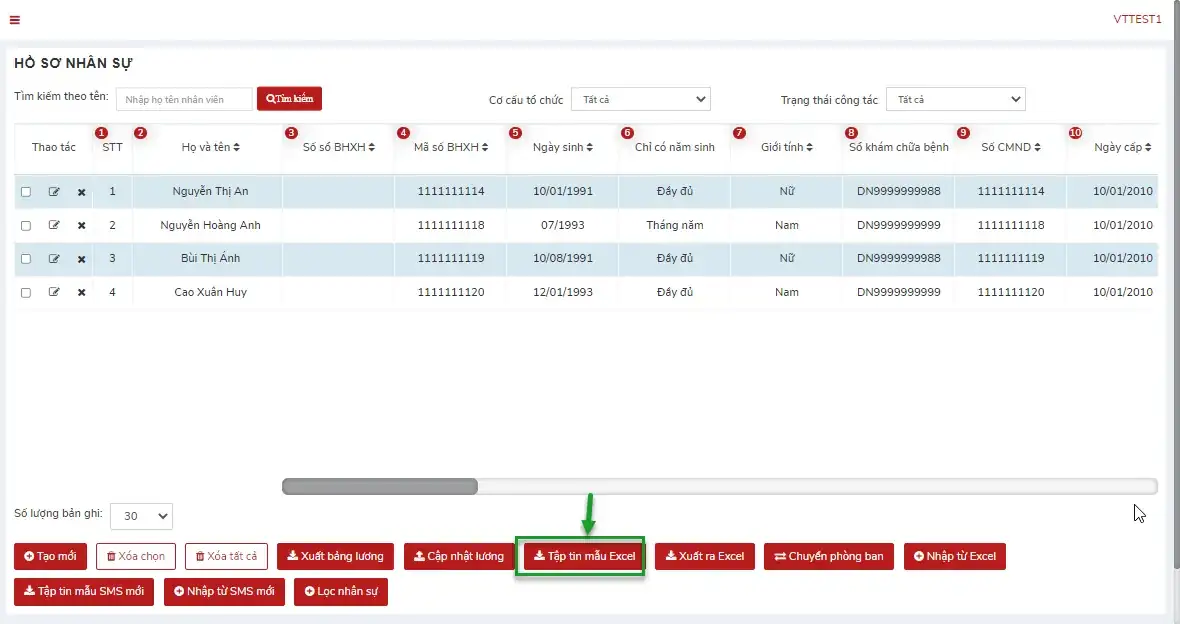The height and width of the screenshot is (624, 1180).
Task: Sort by Số CMND column arrows
Action: coord(1037,148)
